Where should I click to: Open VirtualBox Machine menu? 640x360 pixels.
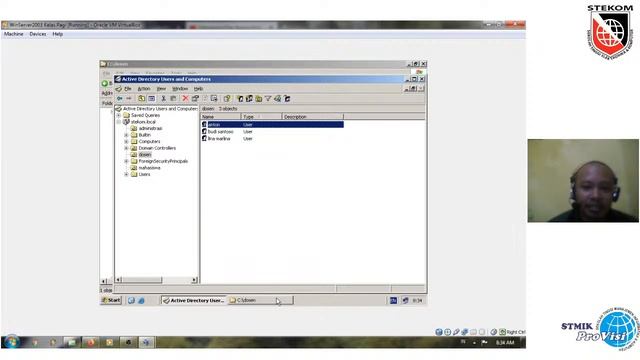(13, 34)
